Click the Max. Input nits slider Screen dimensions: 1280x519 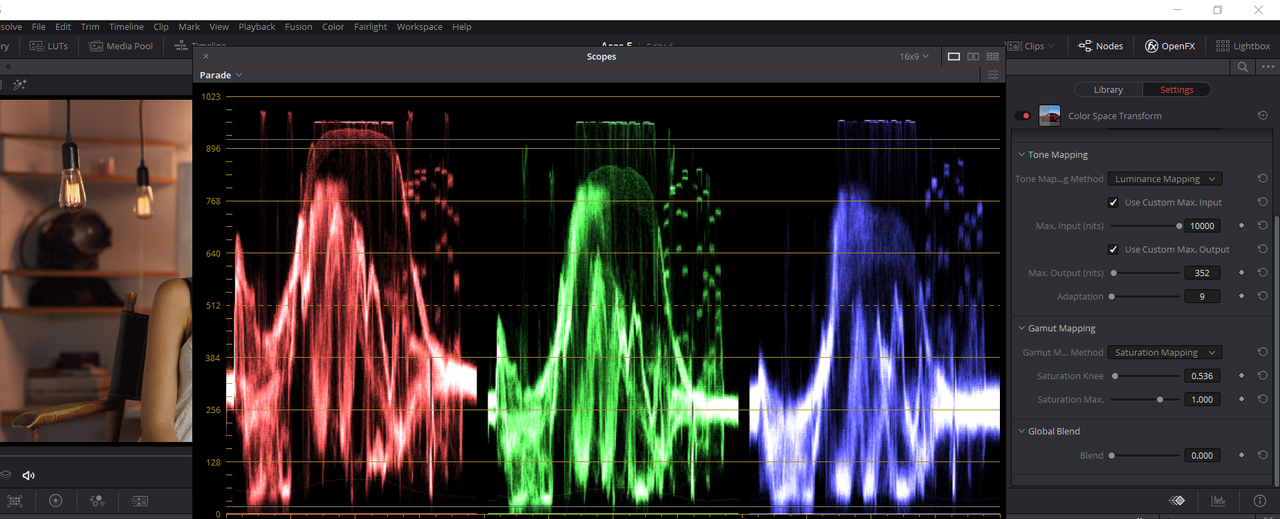coord(1145,226)
